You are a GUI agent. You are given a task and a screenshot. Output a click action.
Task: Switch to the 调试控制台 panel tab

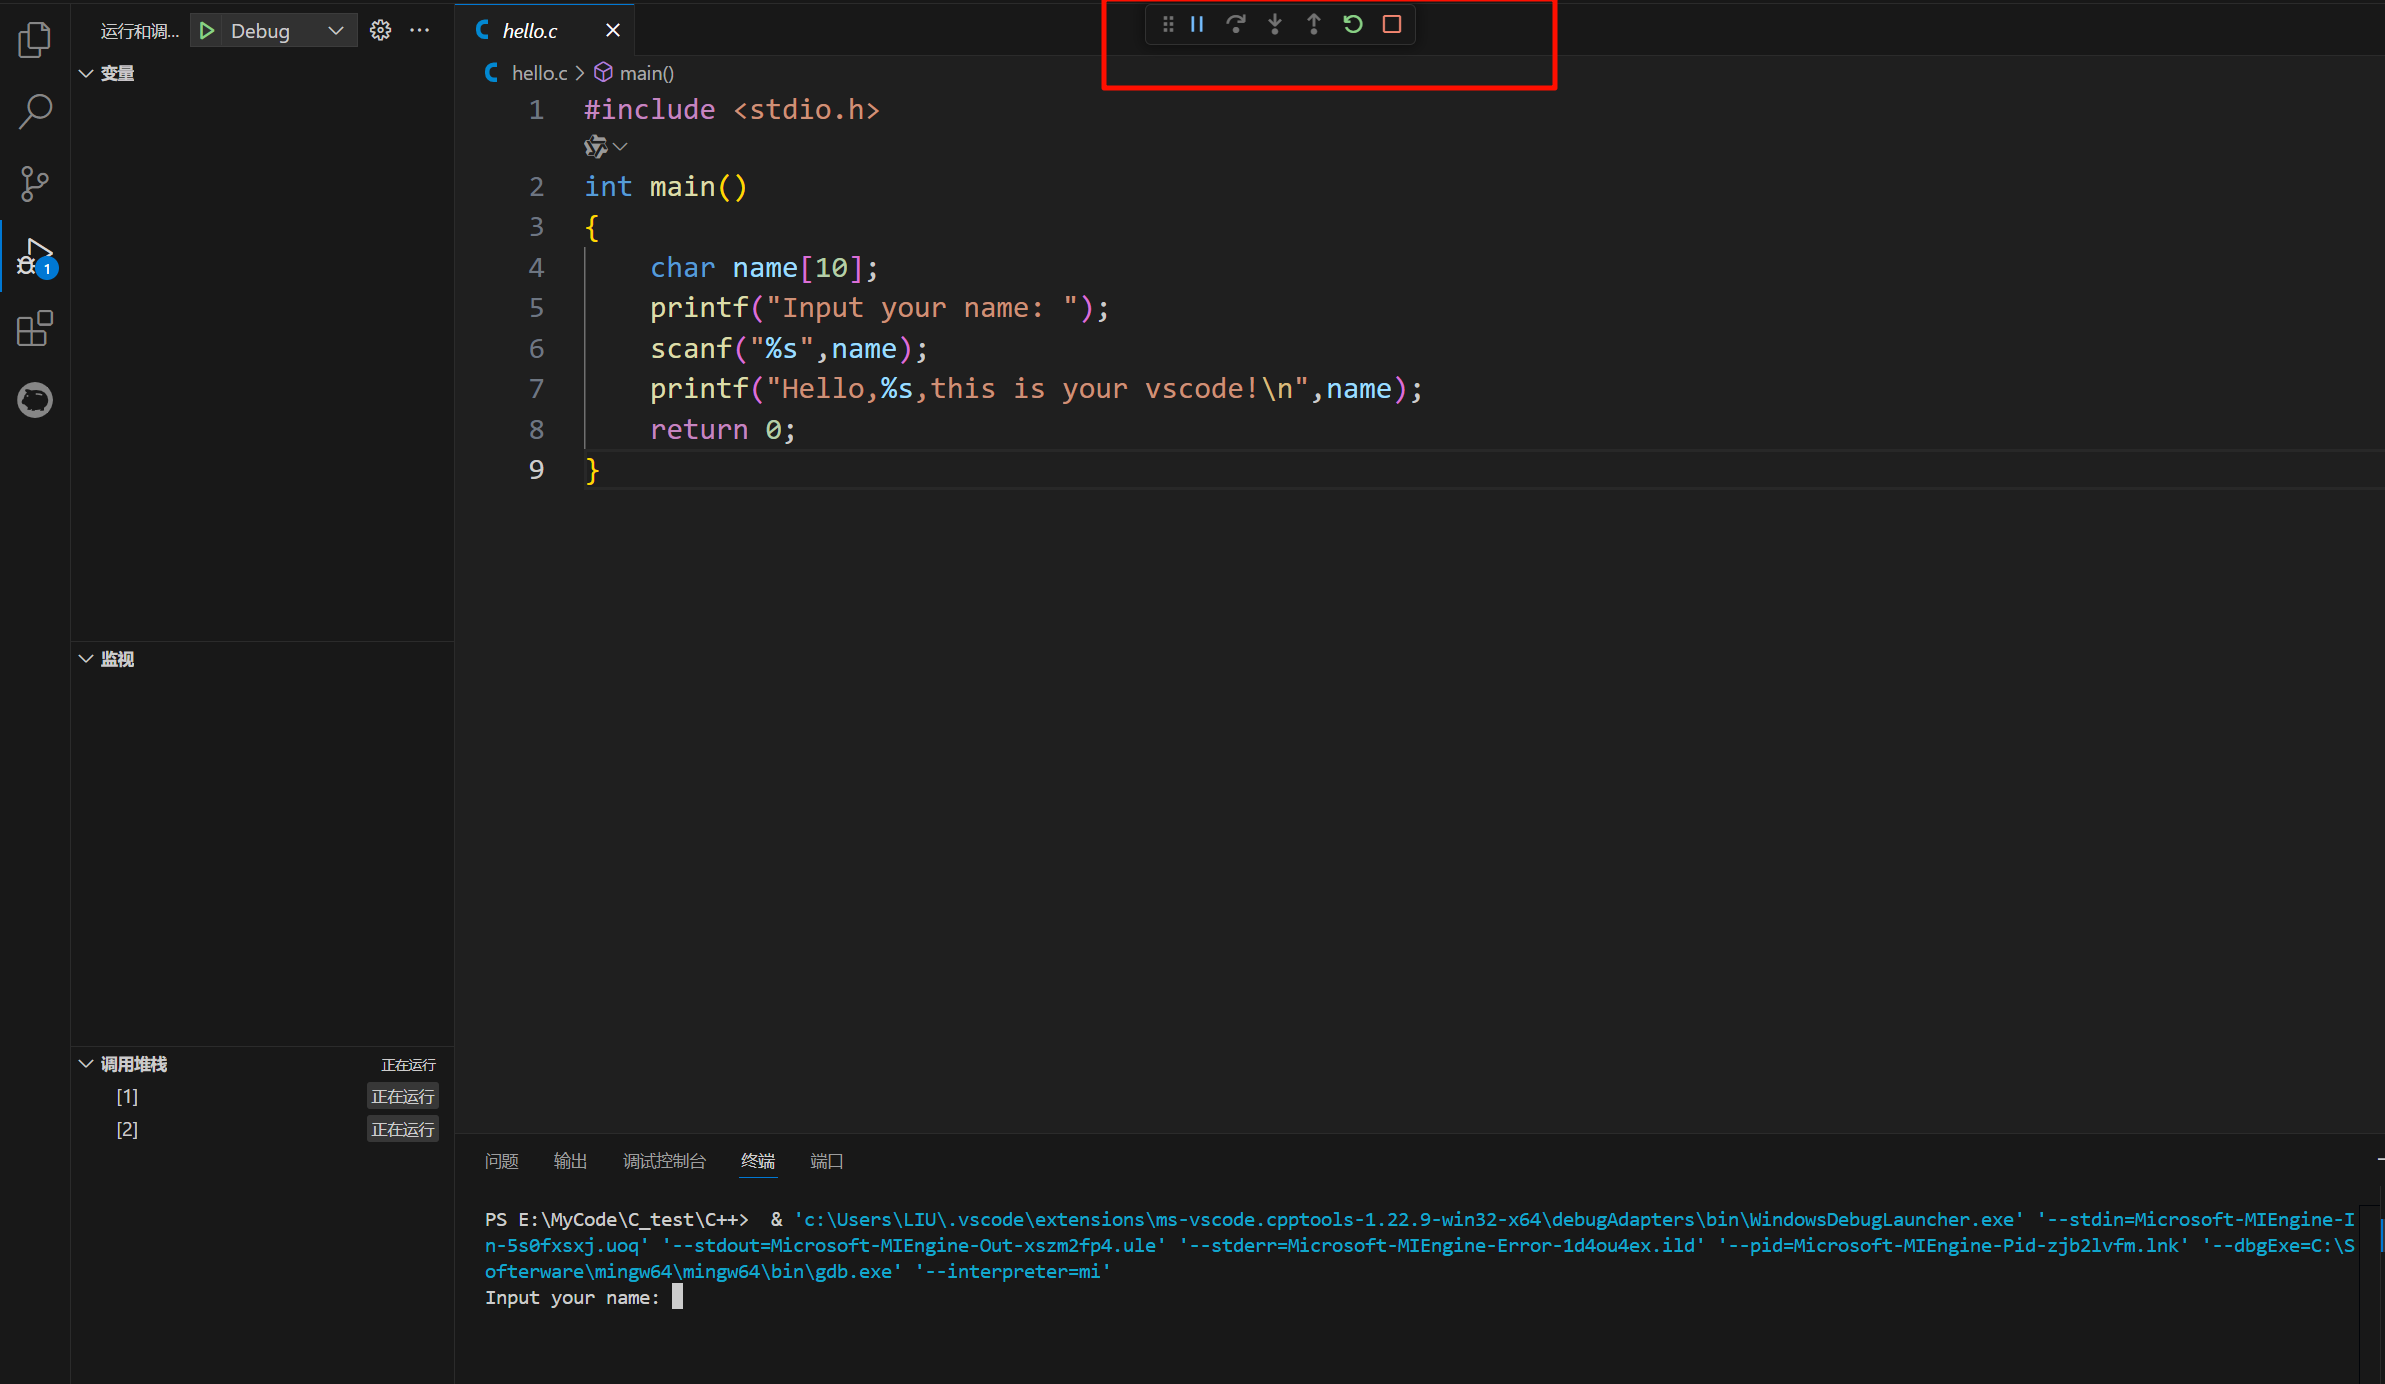pyautogui.click(x=664, y=1161)
